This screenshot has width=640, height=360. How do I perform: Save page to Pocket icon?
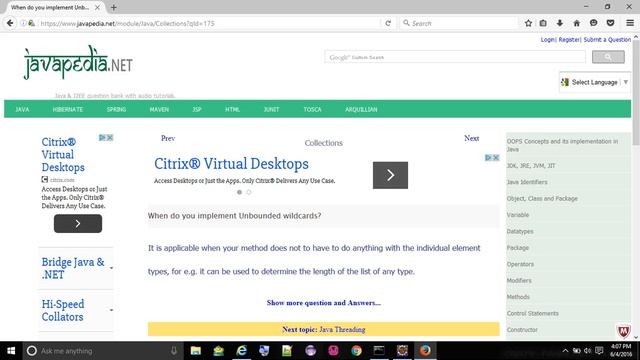coord(610,23)
